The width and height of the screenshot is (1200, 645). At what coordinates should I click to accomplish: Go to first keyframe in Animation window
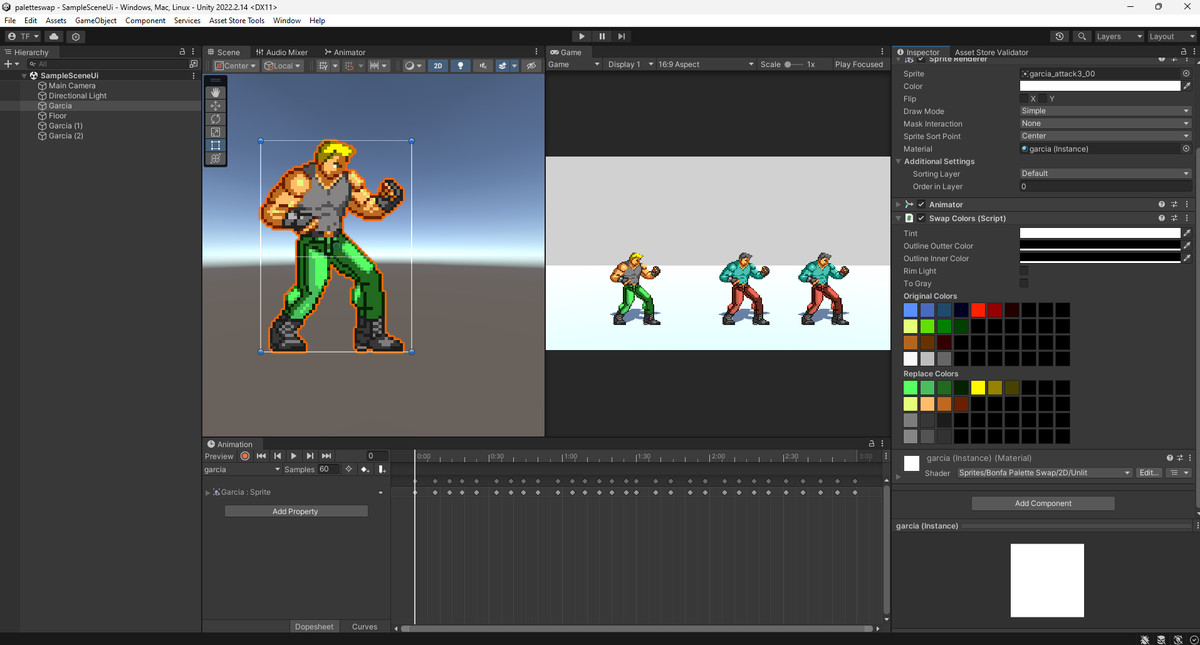pos(261,456)
